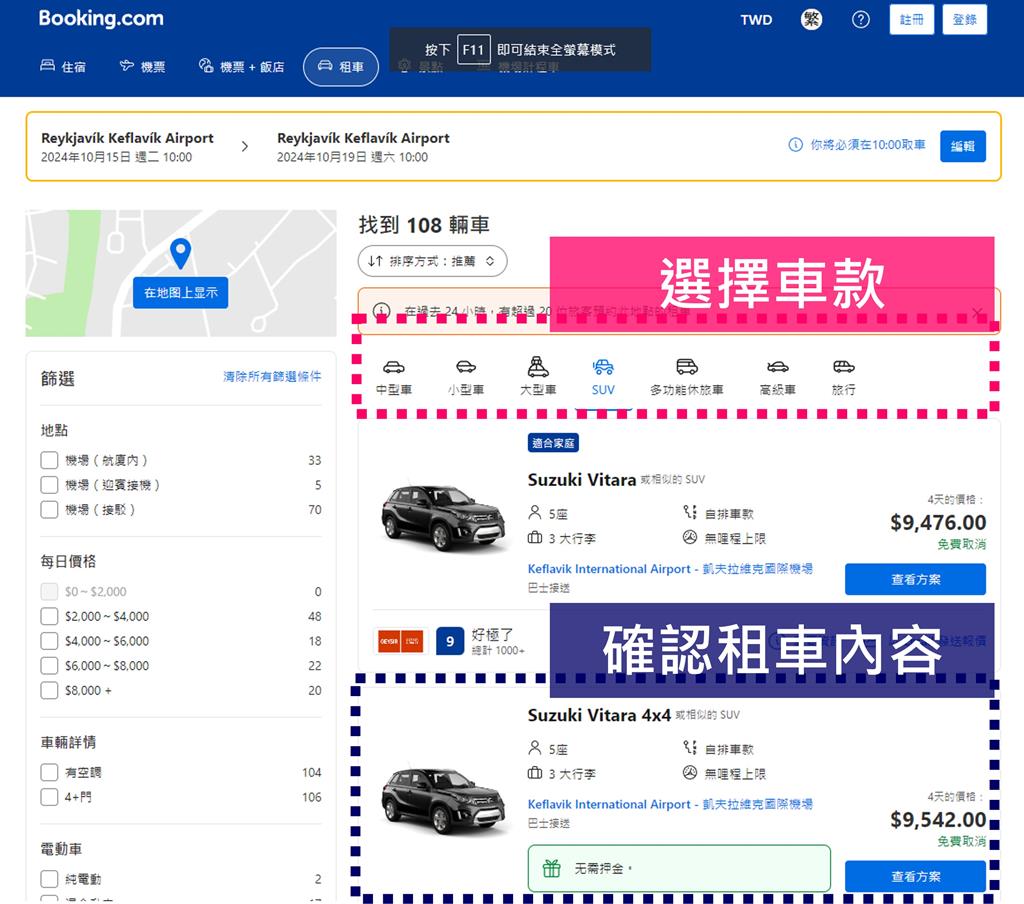1024x904 pixels.
Task: Open the Booking.com home logo
Action: (x=101, y=18)
